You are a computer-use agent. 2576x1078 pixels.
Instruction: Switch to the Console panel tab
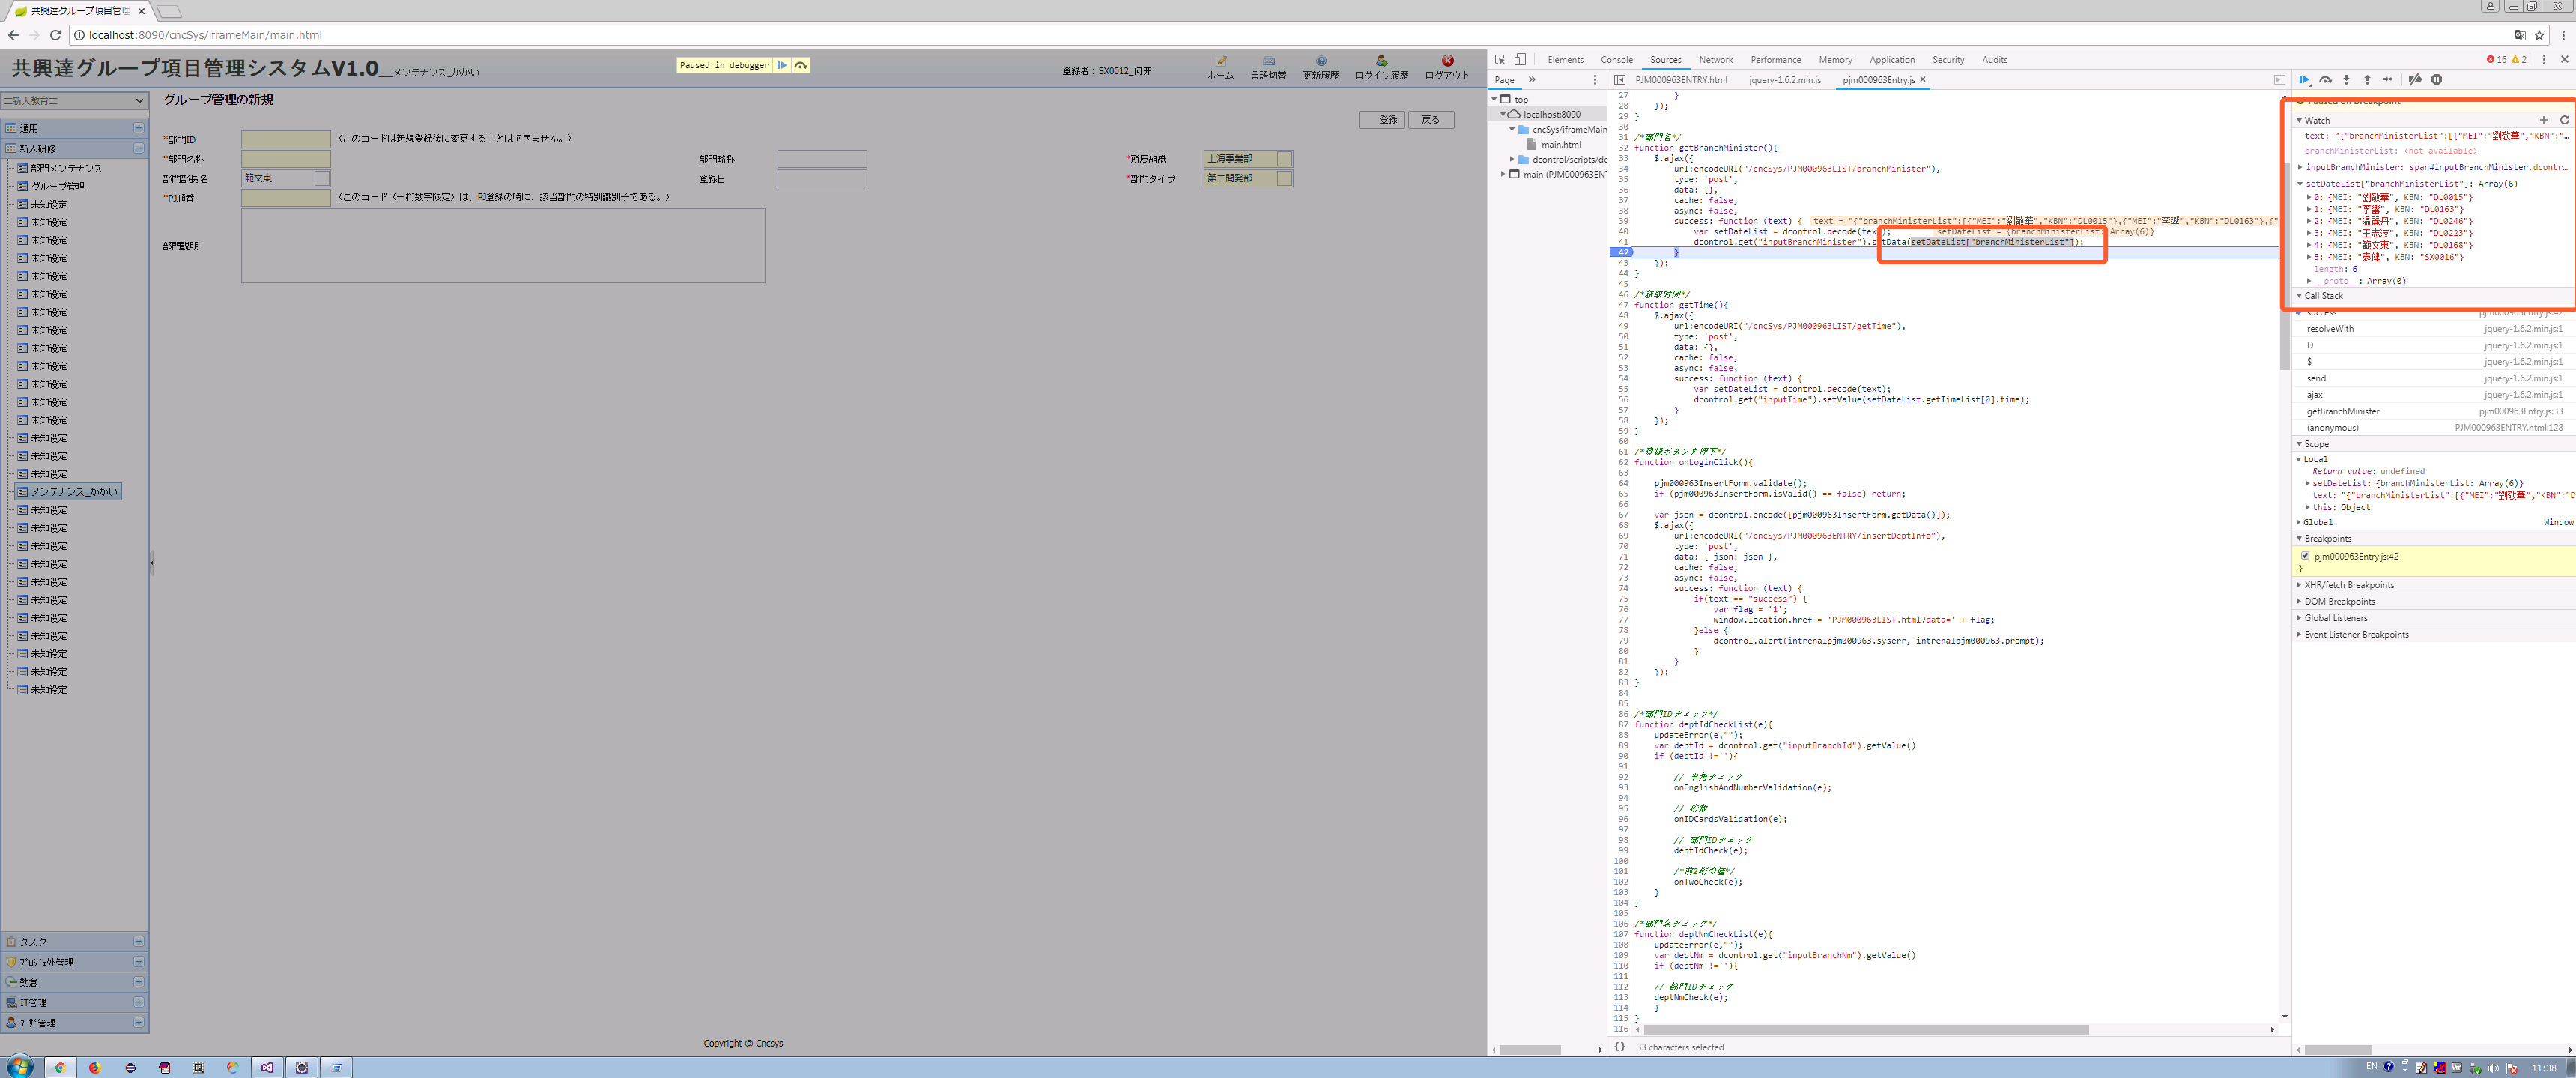[x=1616, y=60]
